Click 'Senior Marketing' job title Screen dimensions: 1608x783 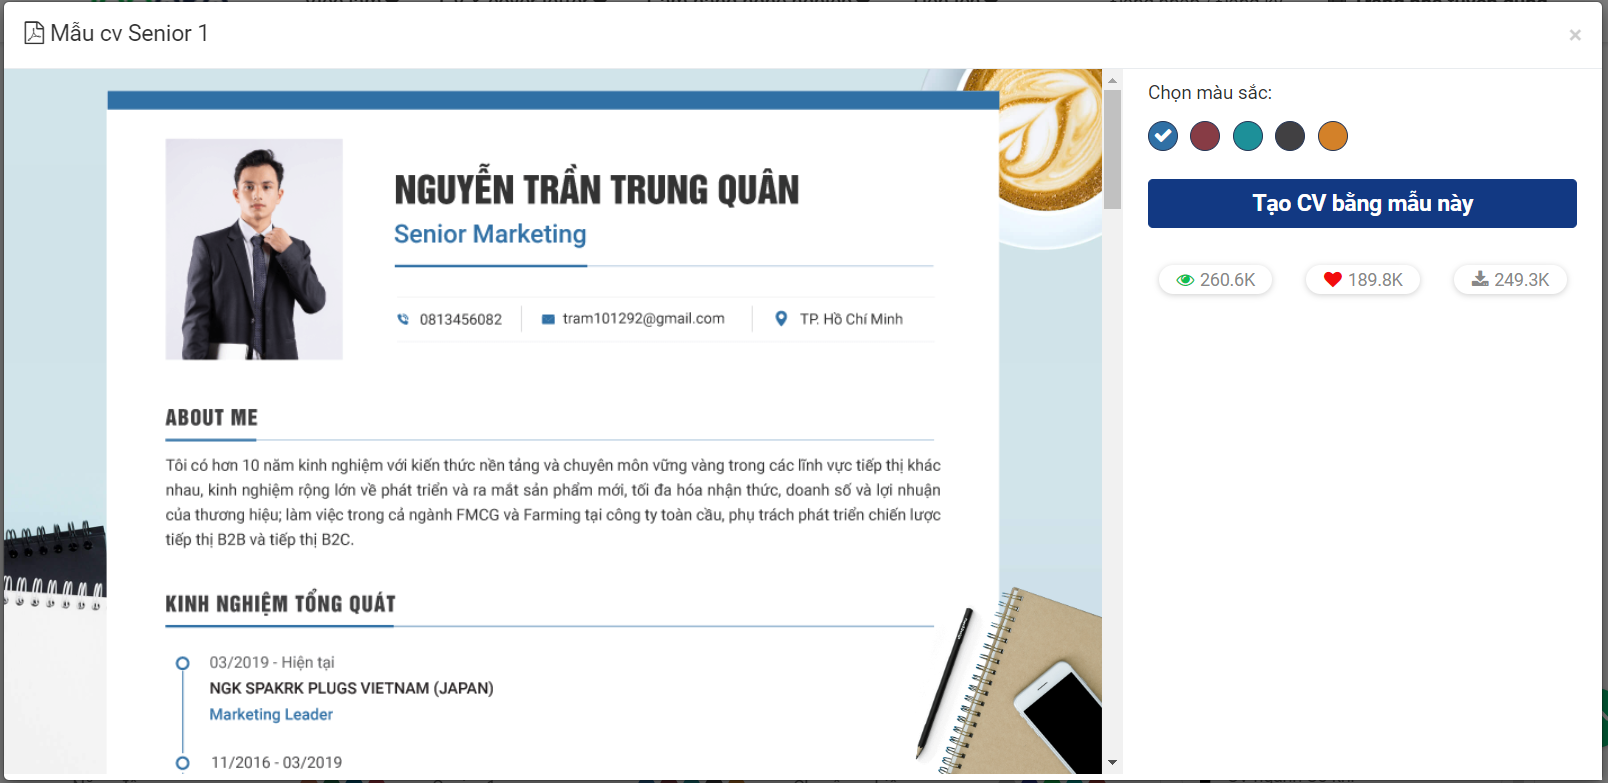point(490,234)
